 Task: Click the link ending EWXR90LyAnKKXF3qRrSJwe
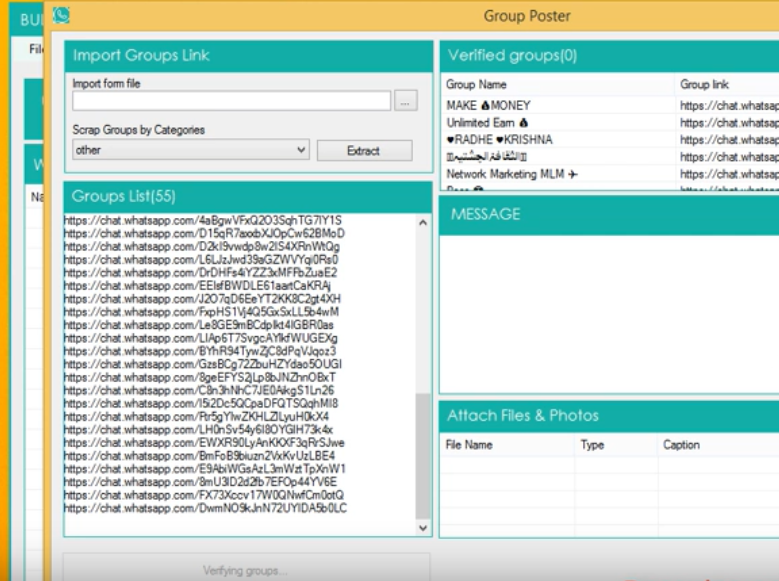point(204,442)
